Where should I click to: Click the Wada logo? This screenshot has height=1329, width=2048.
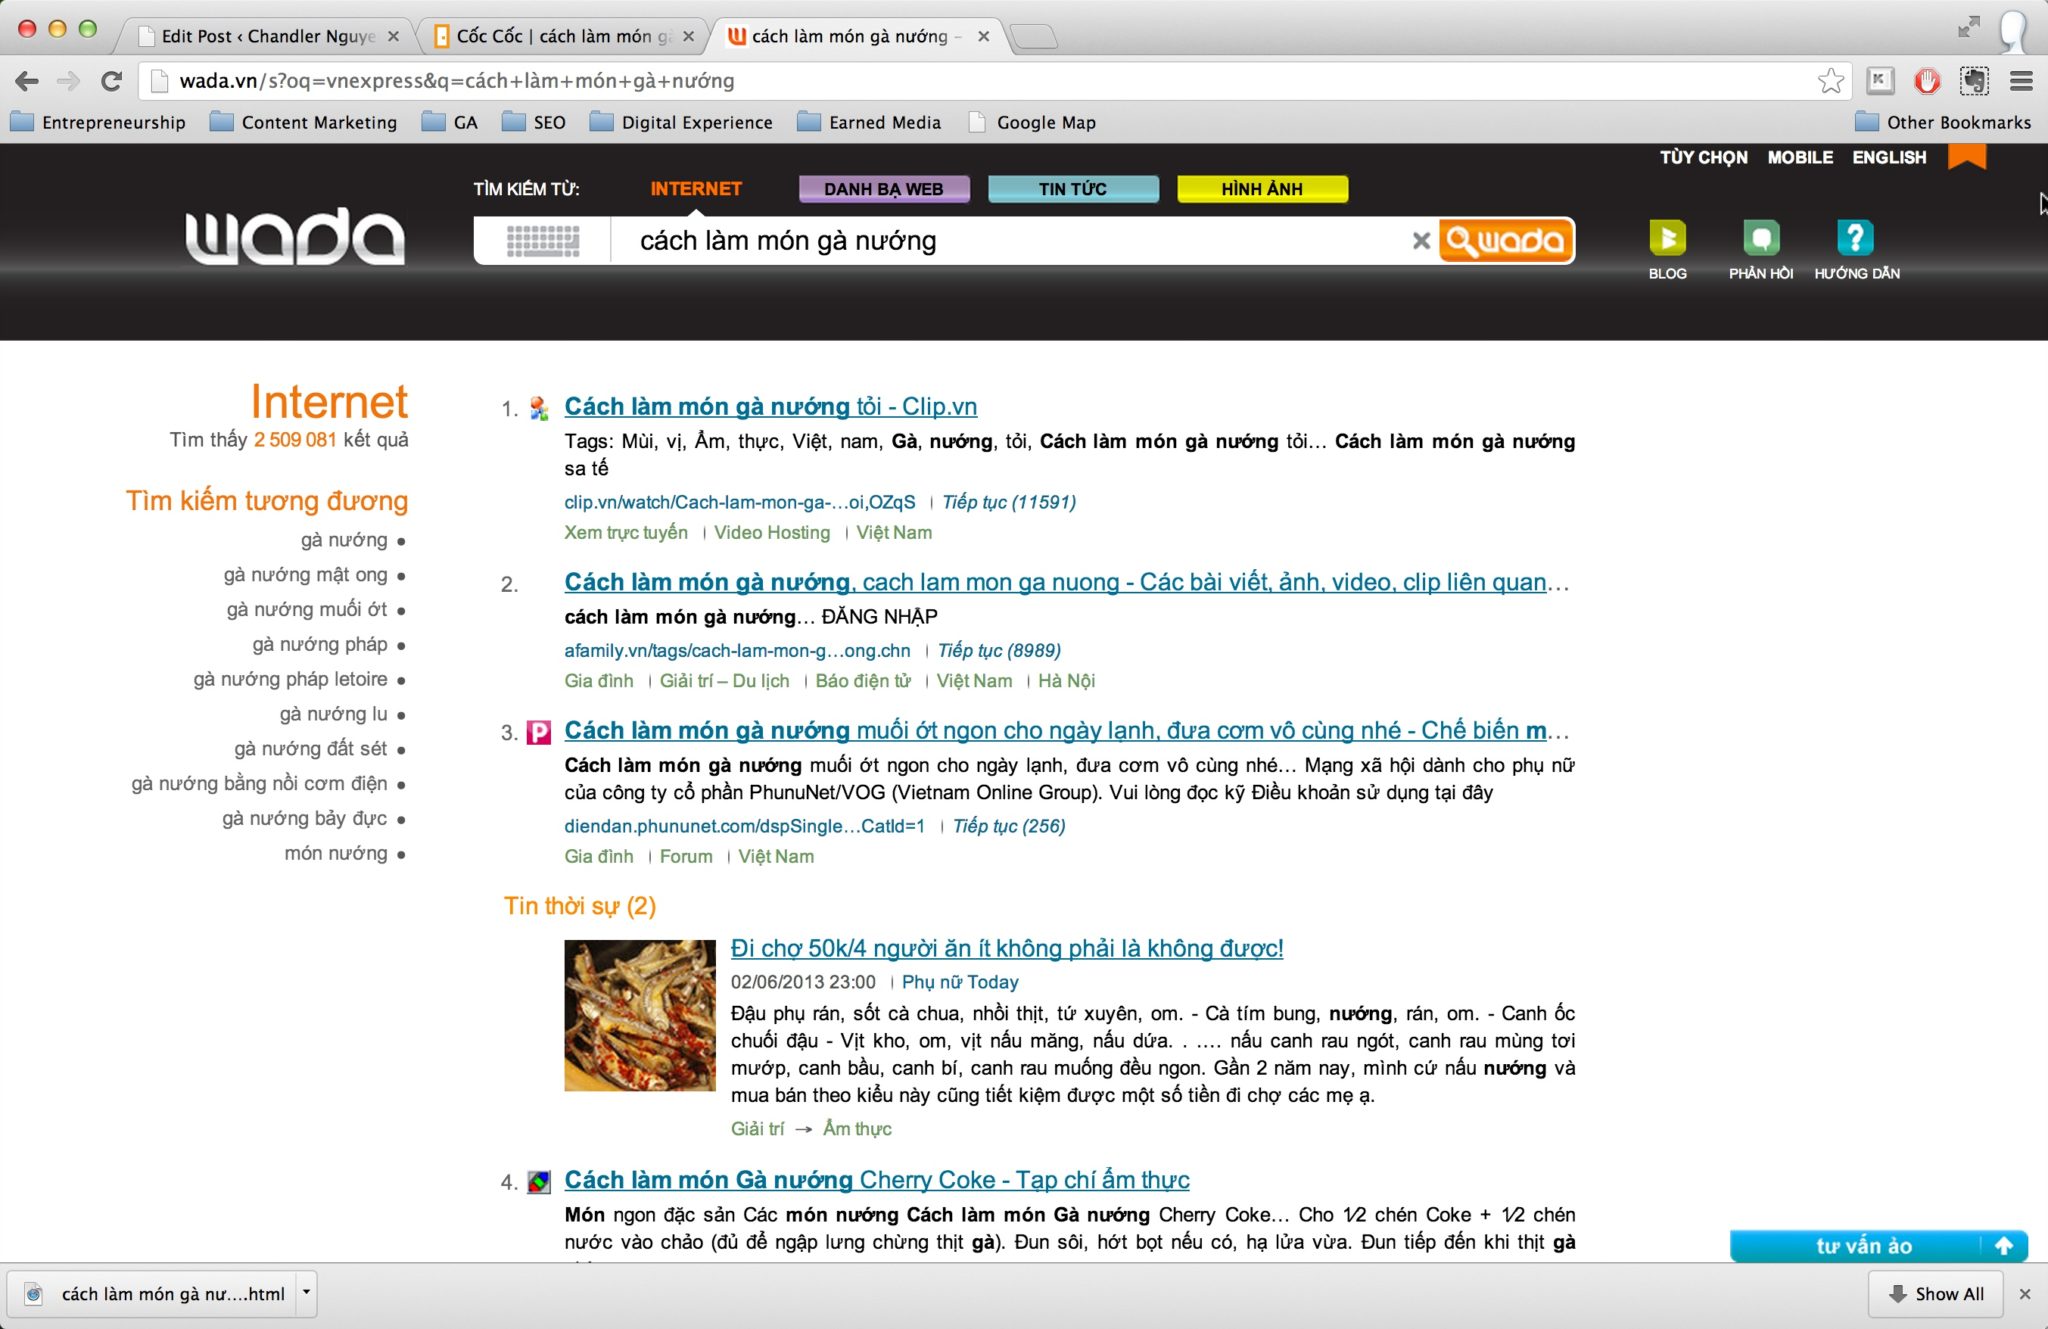[x=295, y=237]
